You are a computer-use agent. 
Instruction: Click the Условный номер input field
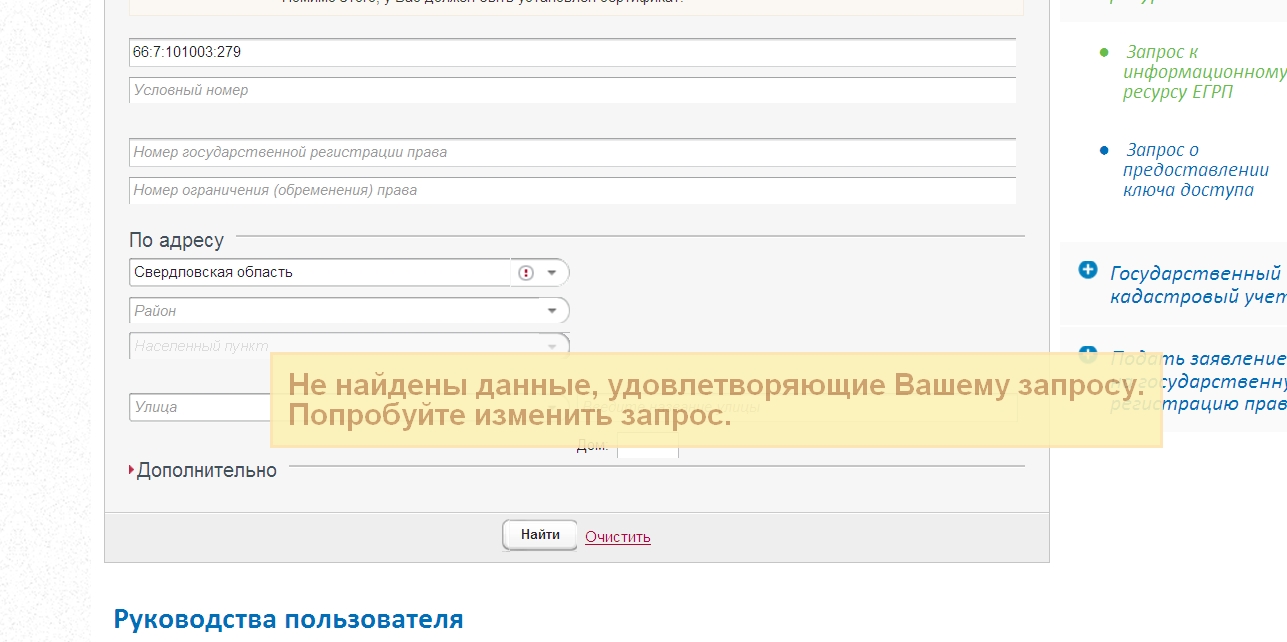572,90
